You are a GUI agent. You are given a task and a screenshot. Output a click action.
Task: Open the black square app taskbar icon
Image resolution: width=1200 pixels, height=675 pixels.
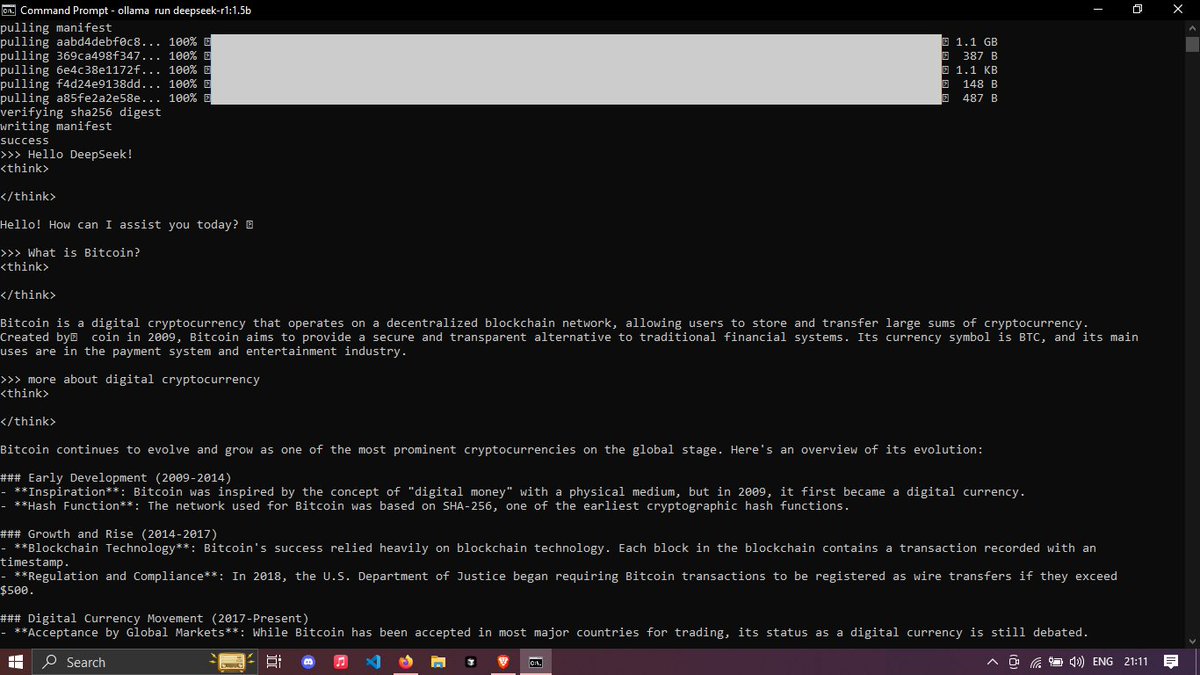pos(470,662)
